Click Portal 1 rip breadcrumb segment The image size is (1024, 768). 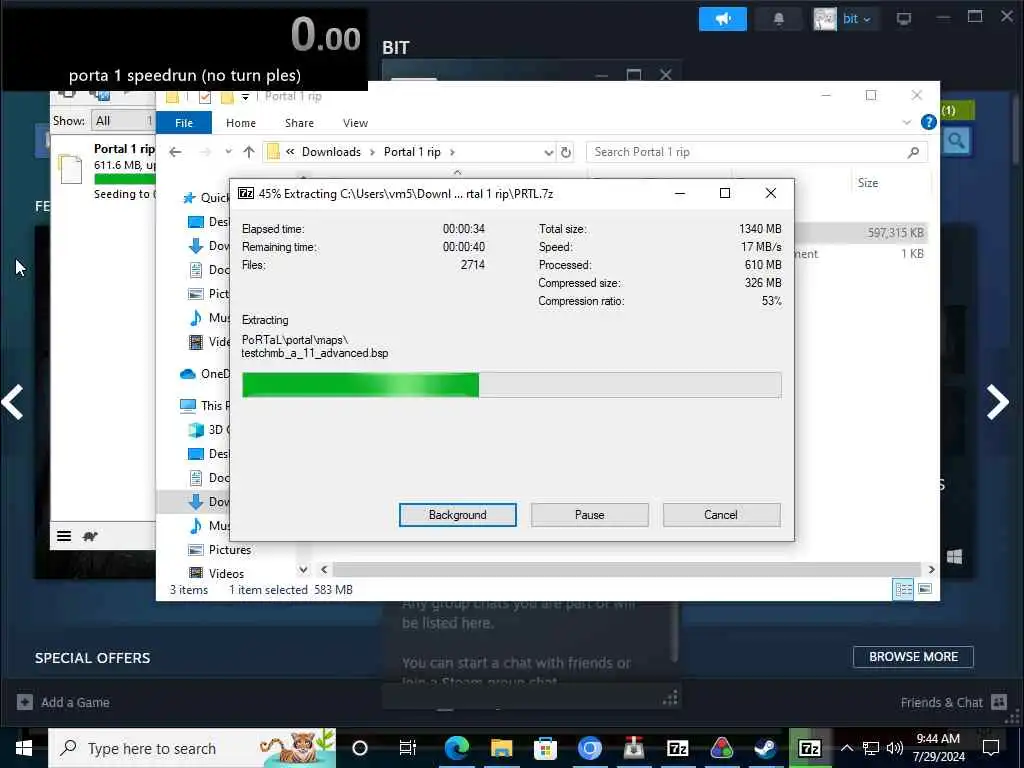tap(412, 152)
